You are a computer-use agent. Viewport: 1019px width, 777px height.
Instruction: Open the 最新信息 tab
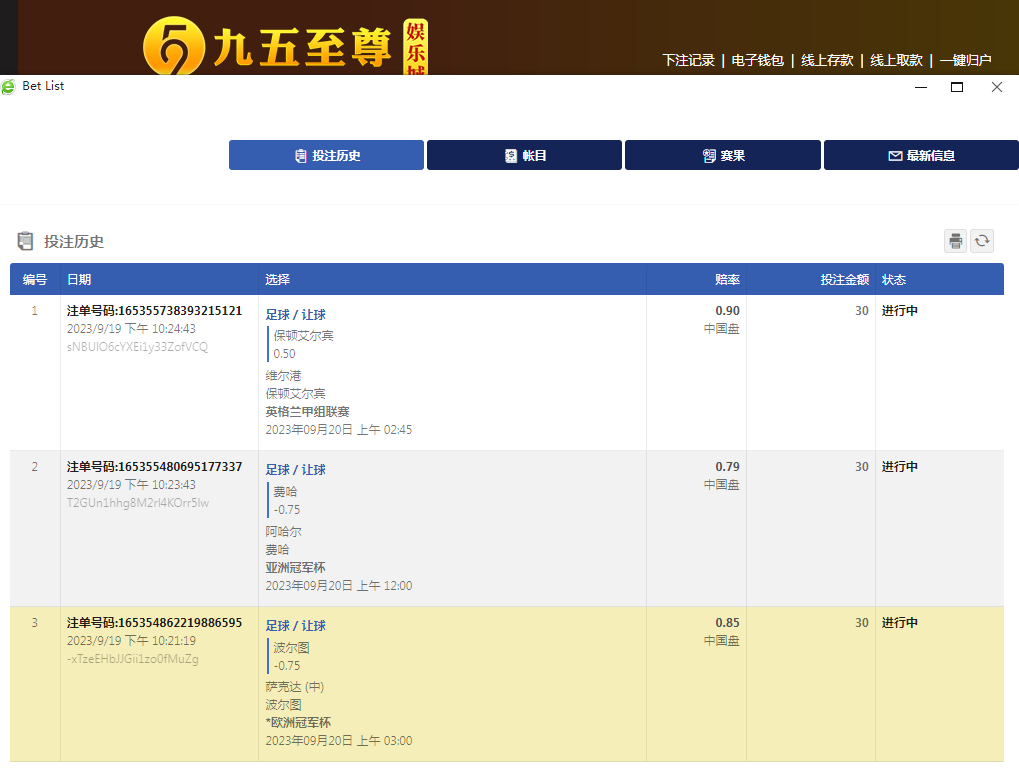click(921, 156)
